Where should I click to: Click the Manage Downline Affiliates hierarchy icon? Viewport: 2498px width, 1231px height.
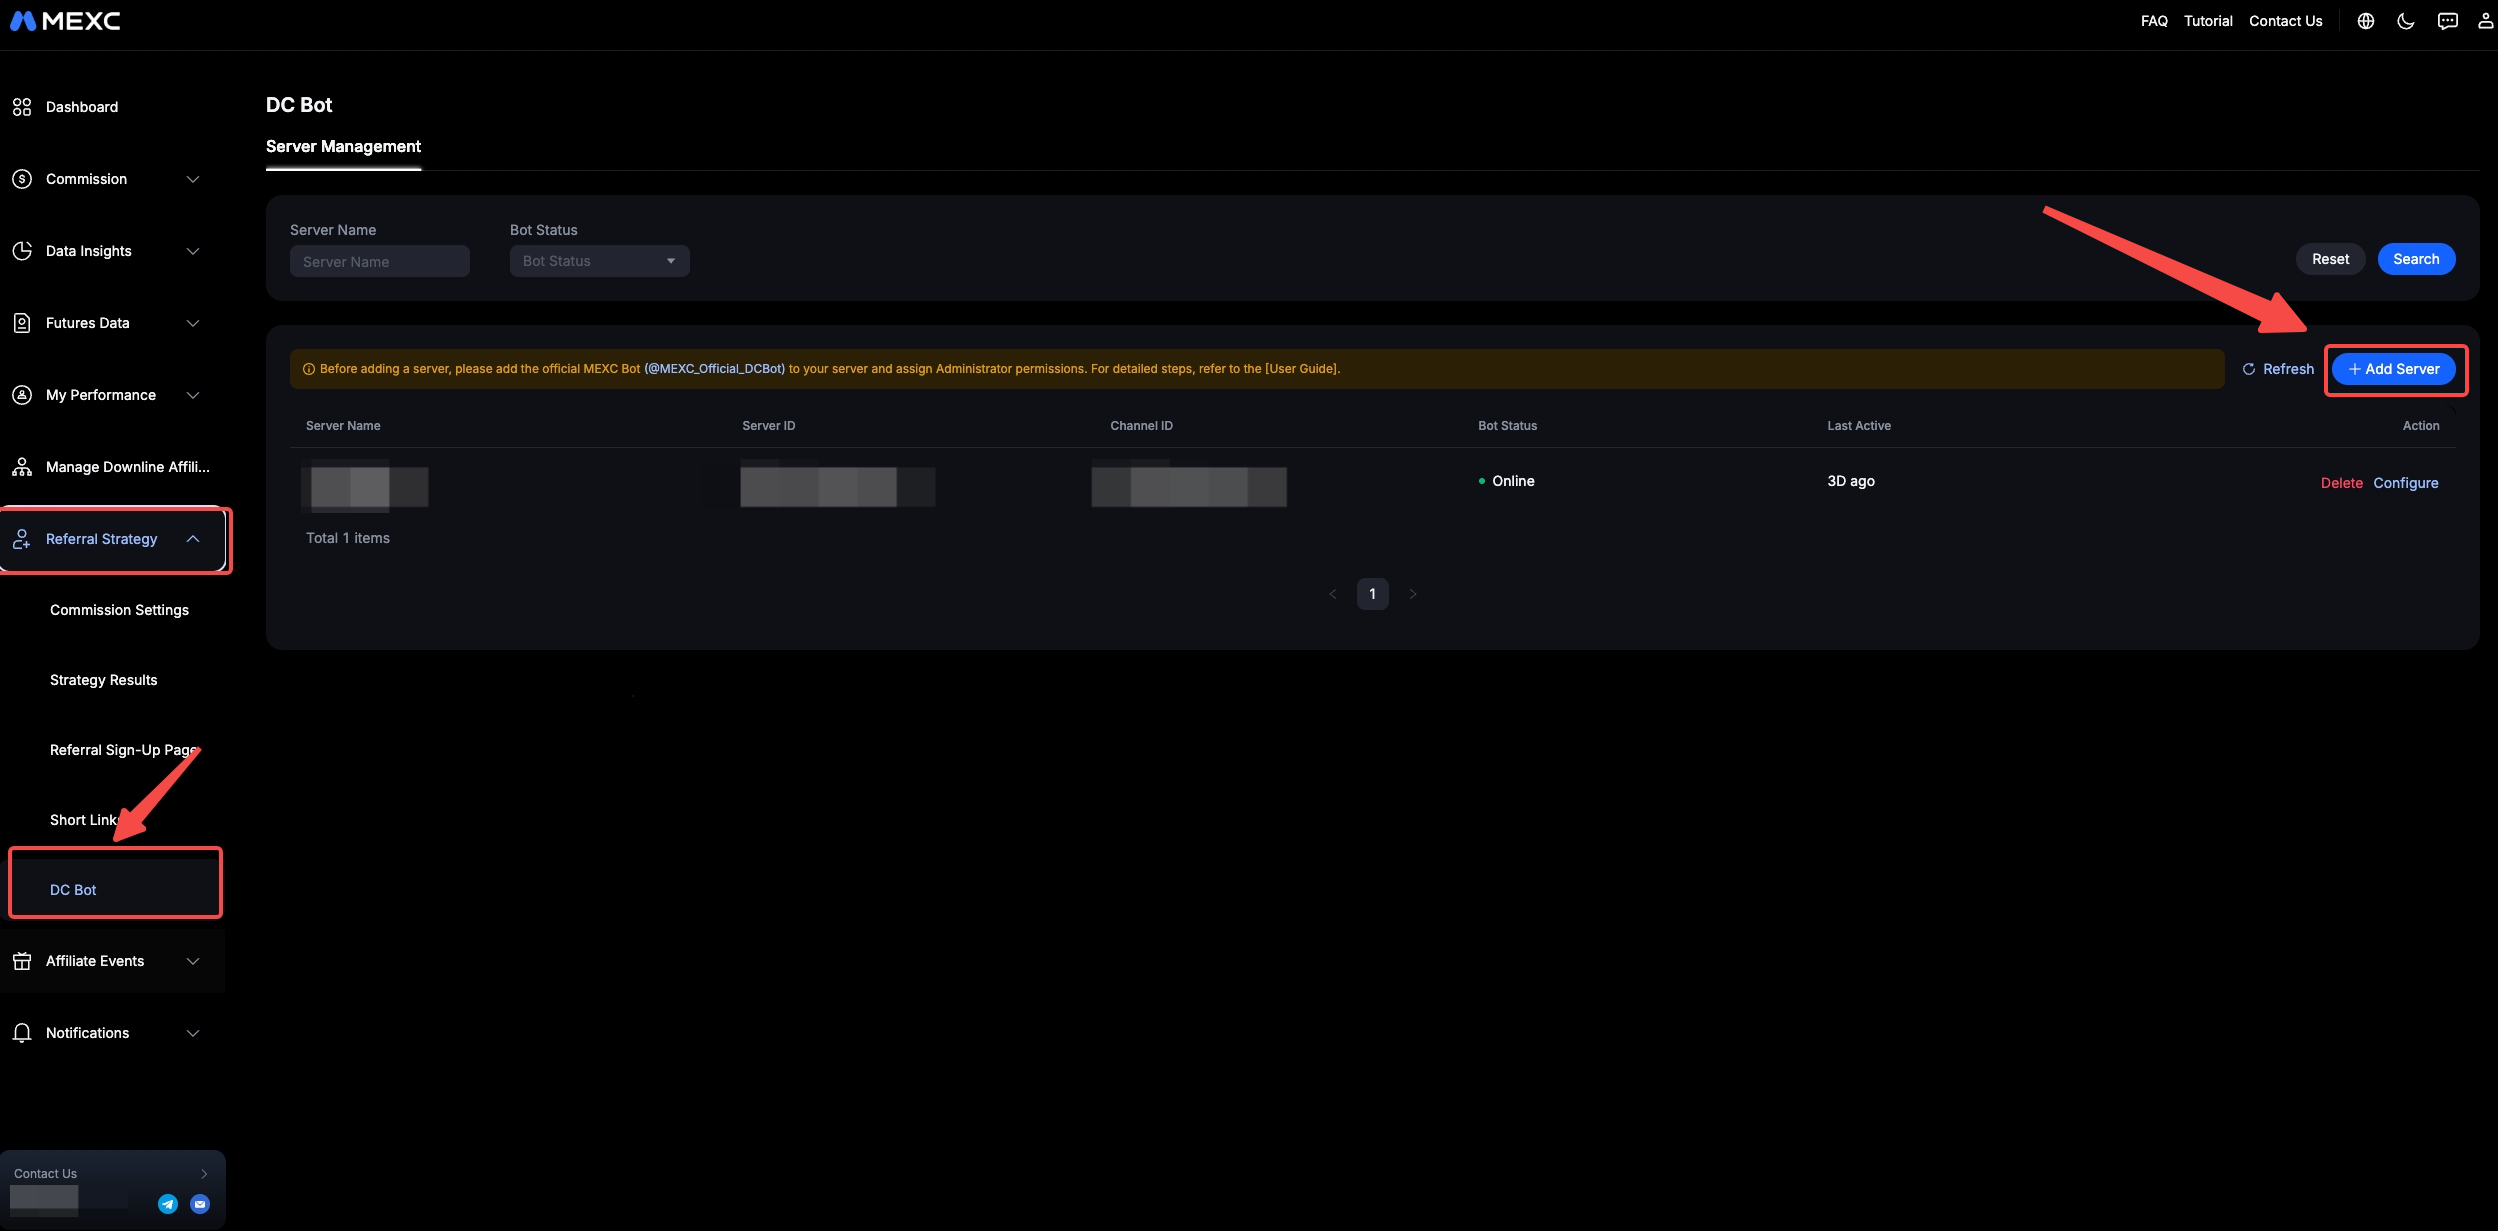pyautogui.click(x=22, y=467)
